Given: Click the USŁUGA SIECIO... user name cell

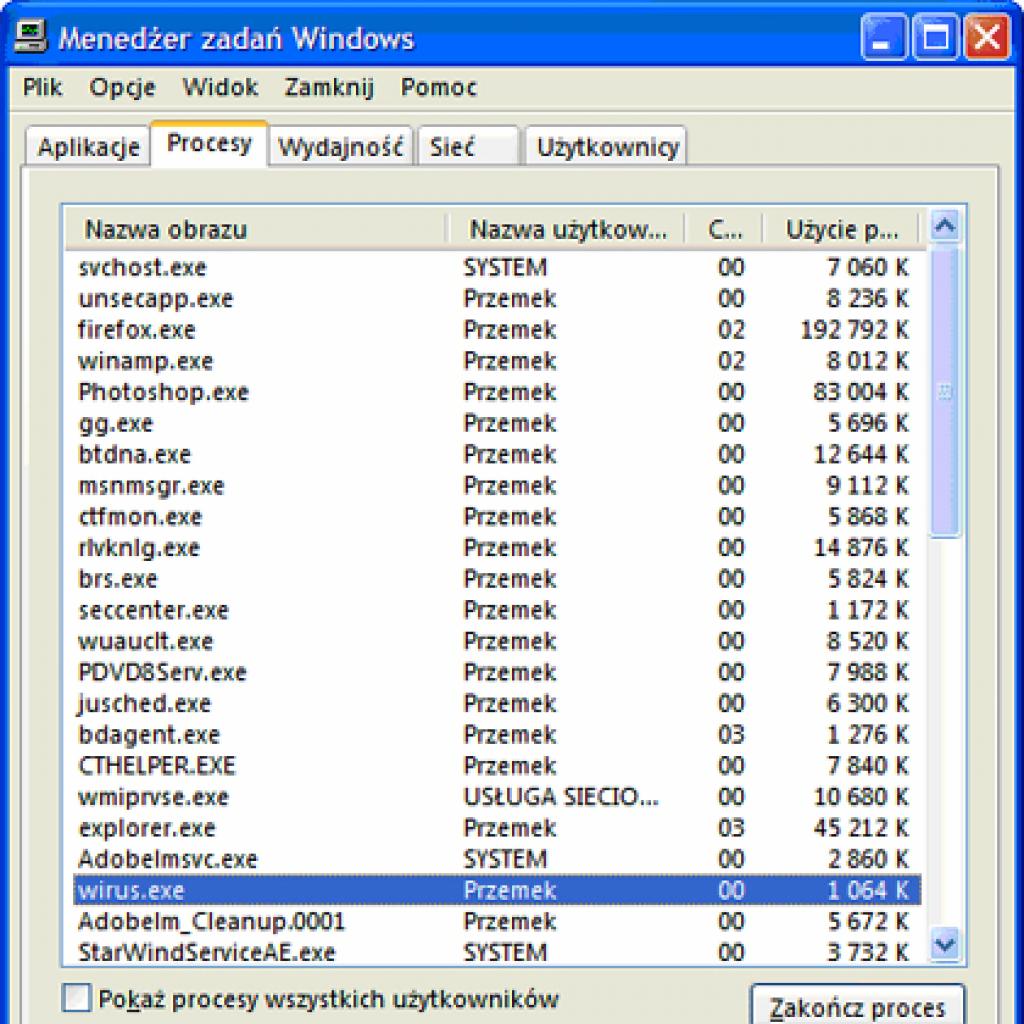Looking at the screenshot, I should coord(561,797).
